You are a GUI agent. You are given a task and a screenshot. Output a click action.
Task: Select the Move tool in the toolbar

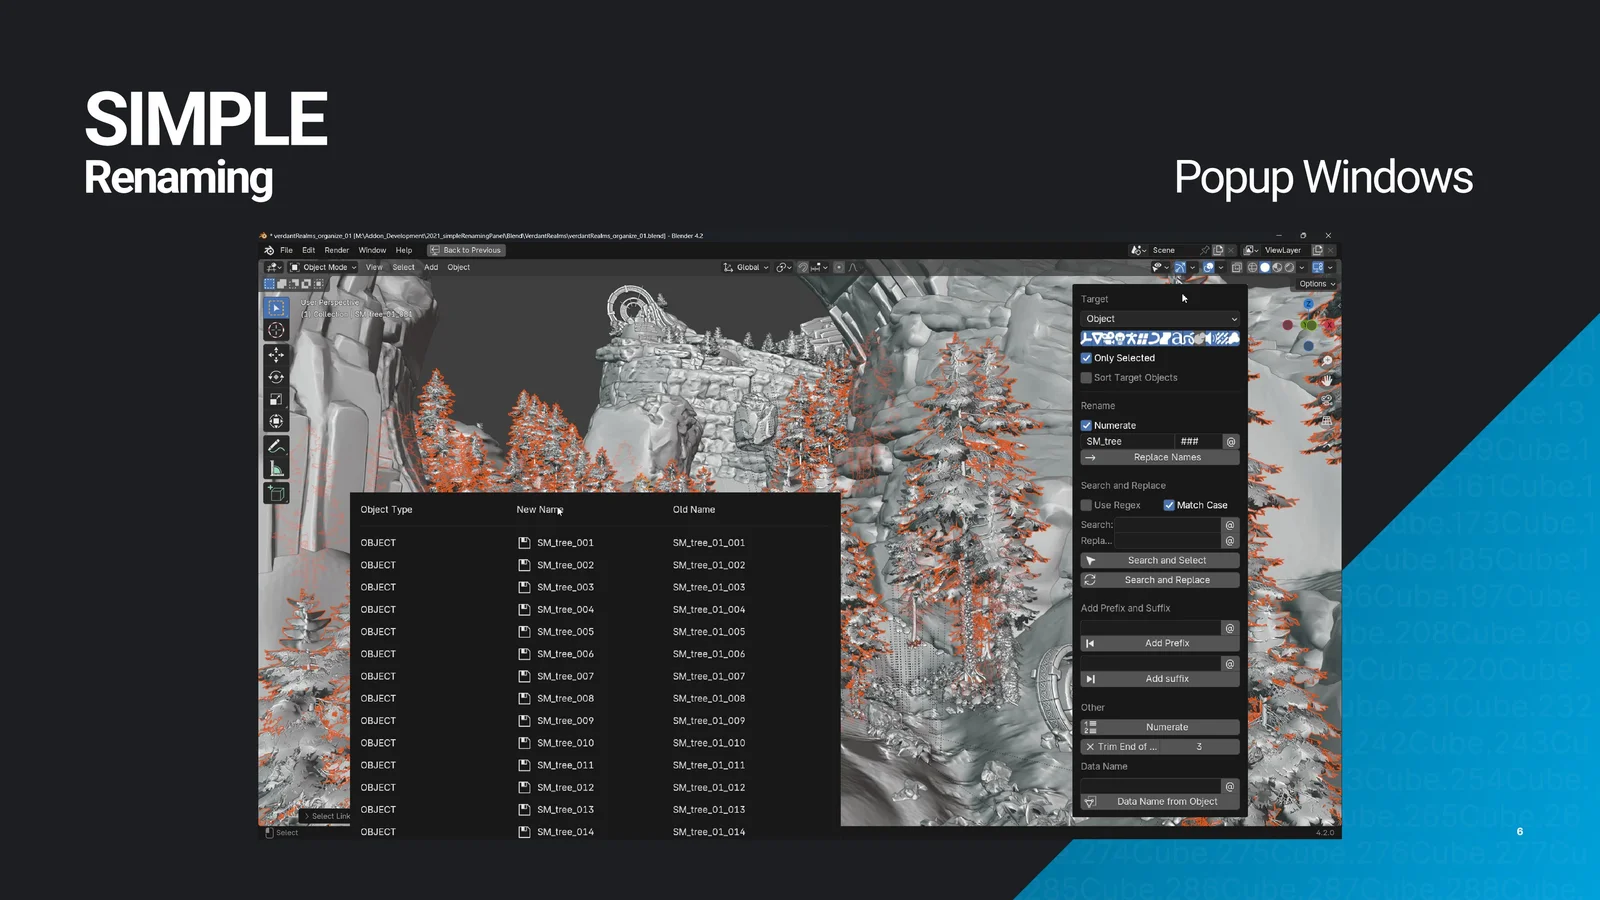276,353
